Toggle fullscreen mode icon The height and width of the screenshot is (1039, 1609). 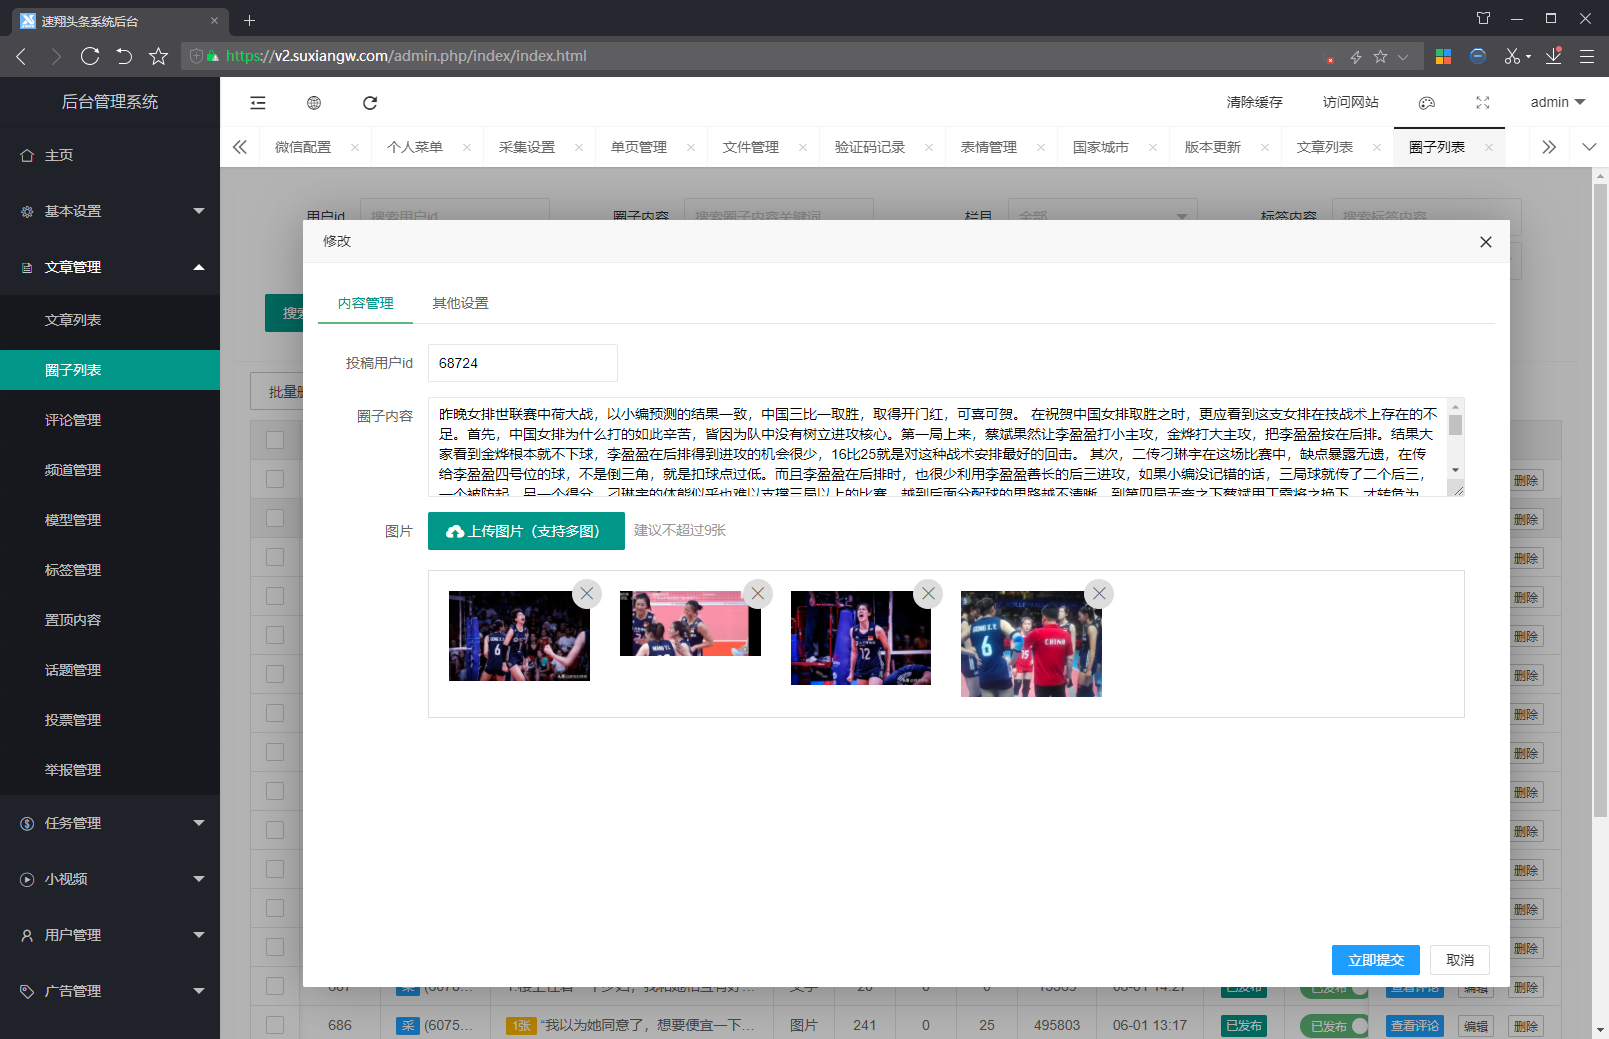[1483, 103]
